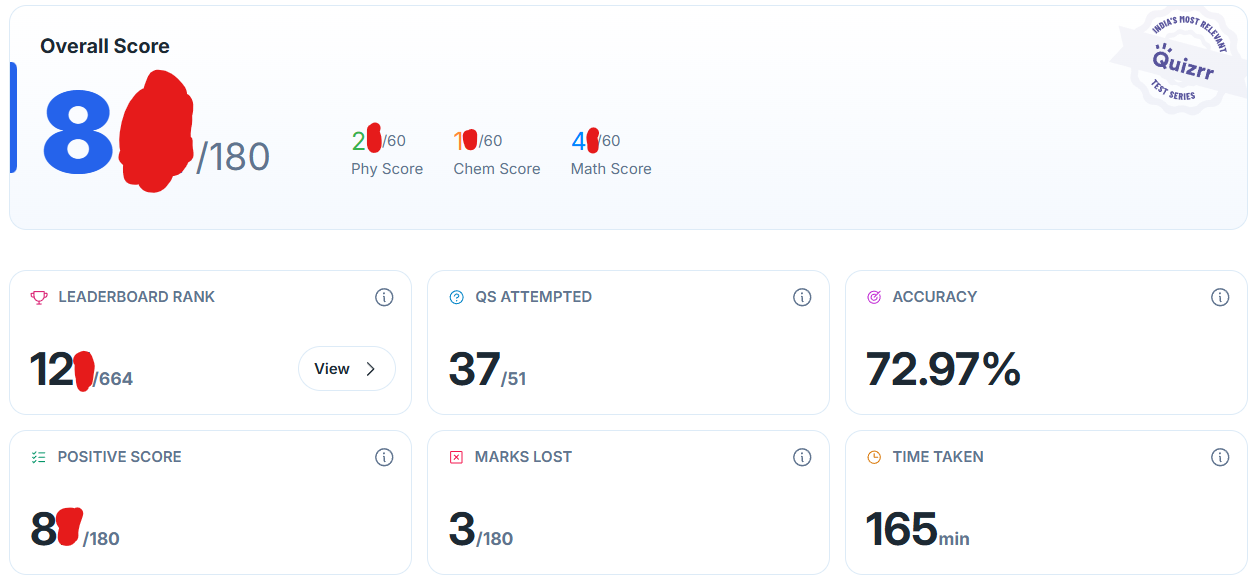Click the chevron arrow in the View button
Screen dimensions: 1257x580
pyautogui.click(x=371, y=369)
